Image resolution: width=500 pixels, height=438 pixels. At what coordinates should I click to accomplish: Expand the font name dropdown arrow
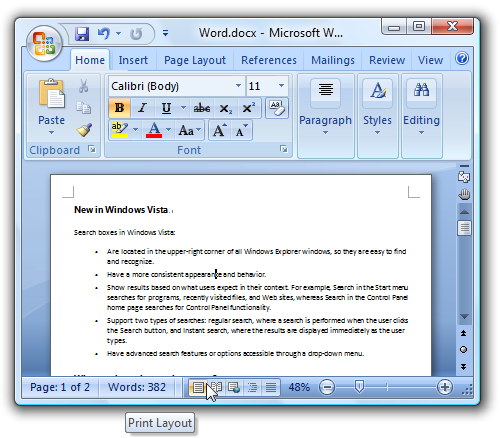238,86
